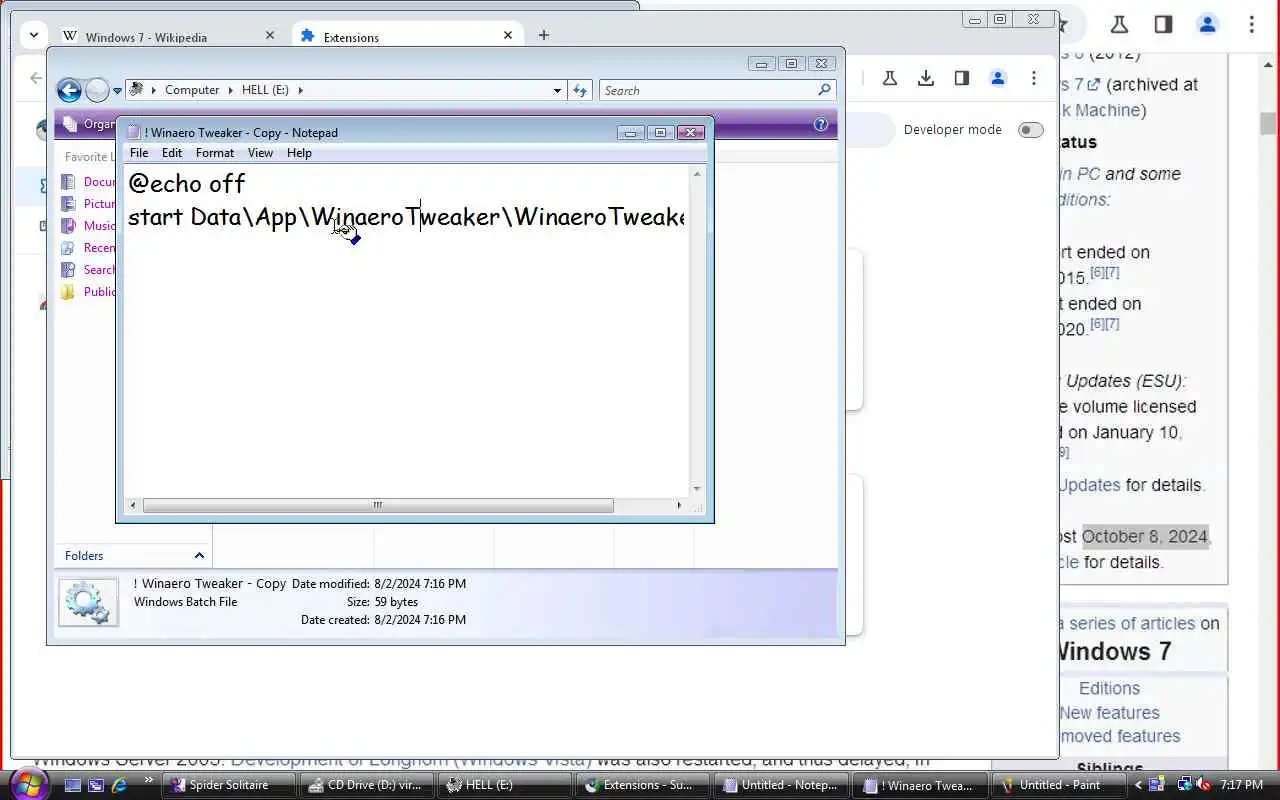Refresh the Explorer folder view

tap(581, 90)
